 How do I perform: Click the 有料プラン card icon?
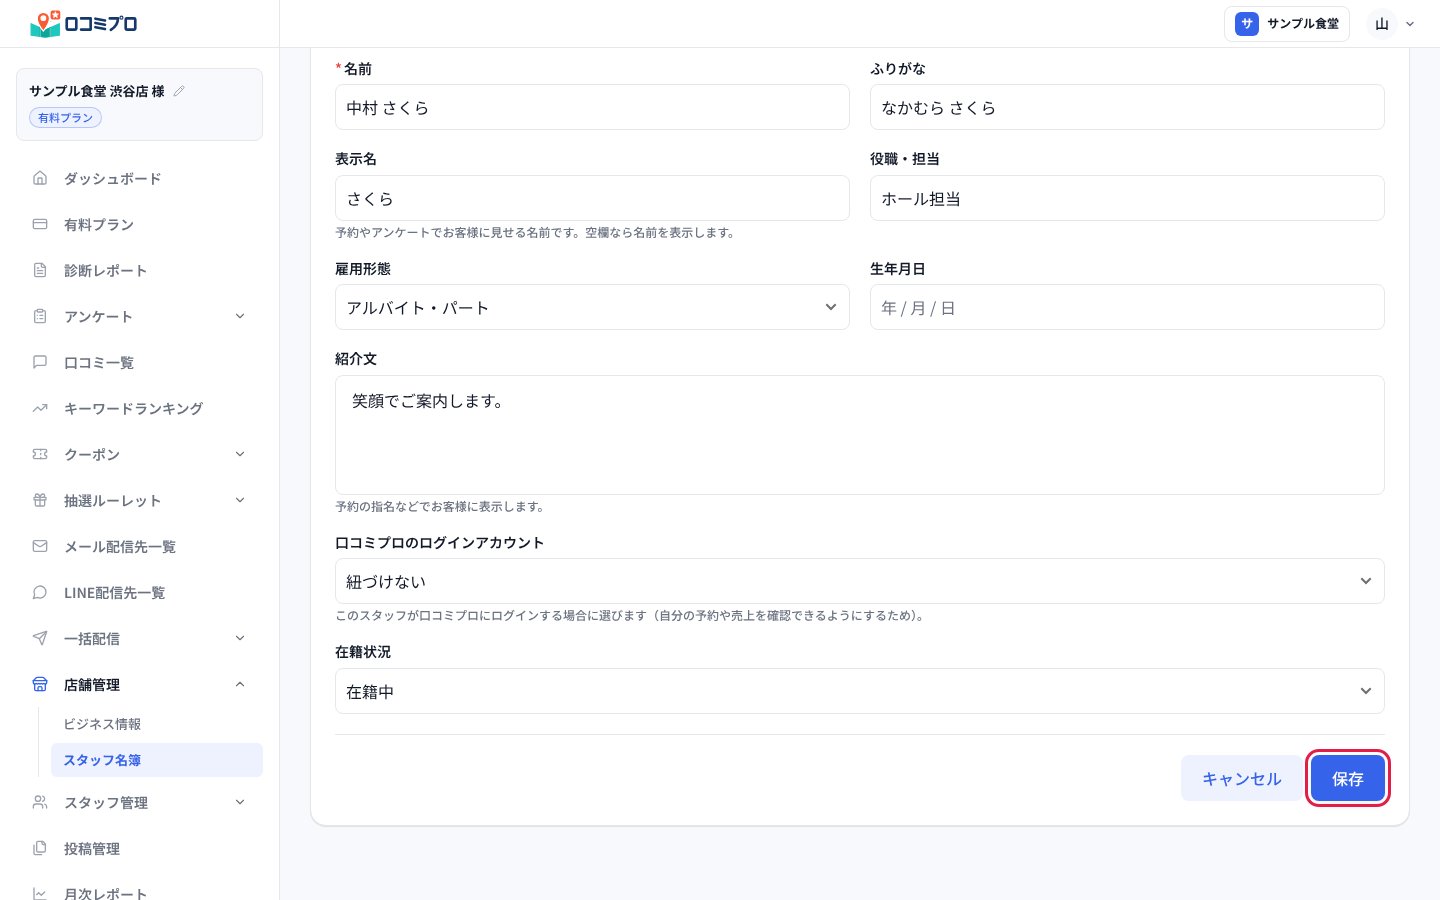[40, 224]
